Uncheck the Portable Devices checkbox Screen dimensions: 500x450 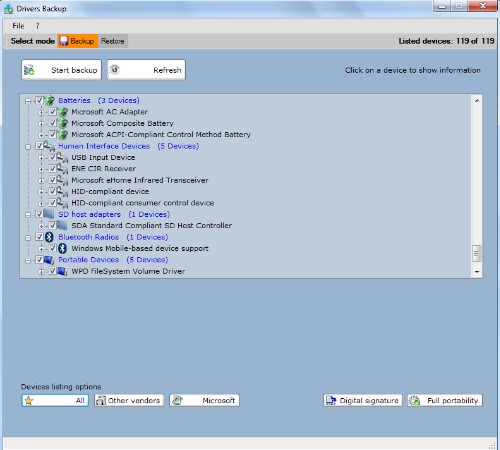(39, 260)
